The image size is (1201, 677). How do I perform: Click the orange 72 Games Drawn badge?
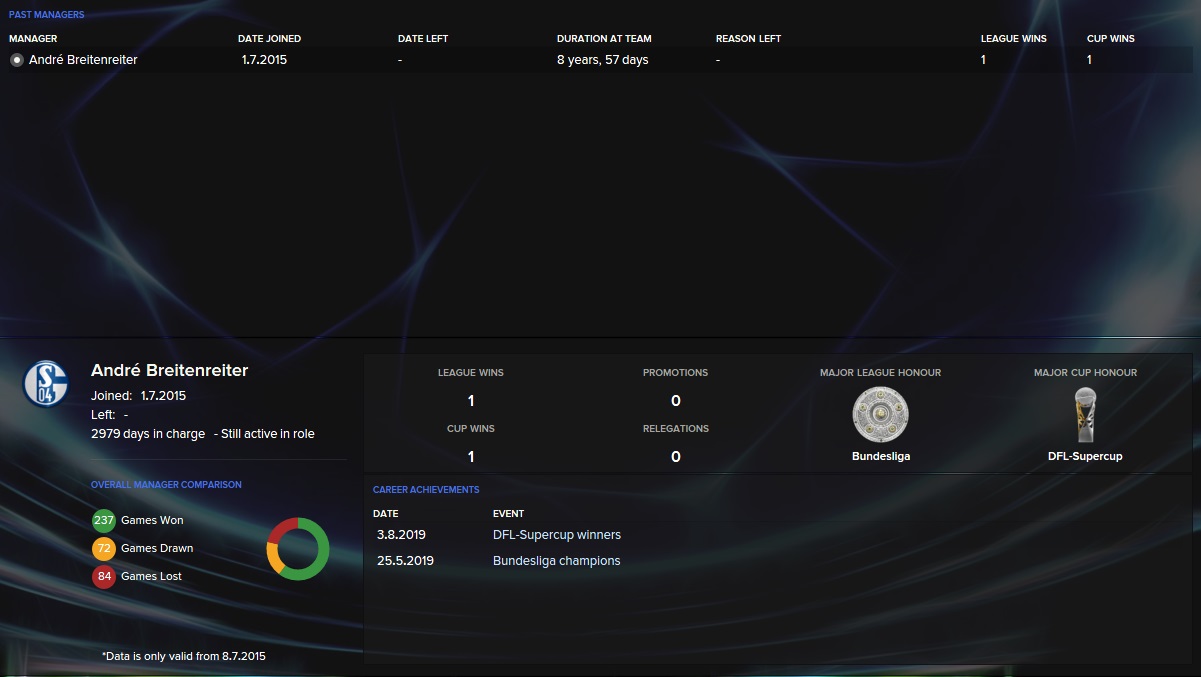[x=104, y=548]
